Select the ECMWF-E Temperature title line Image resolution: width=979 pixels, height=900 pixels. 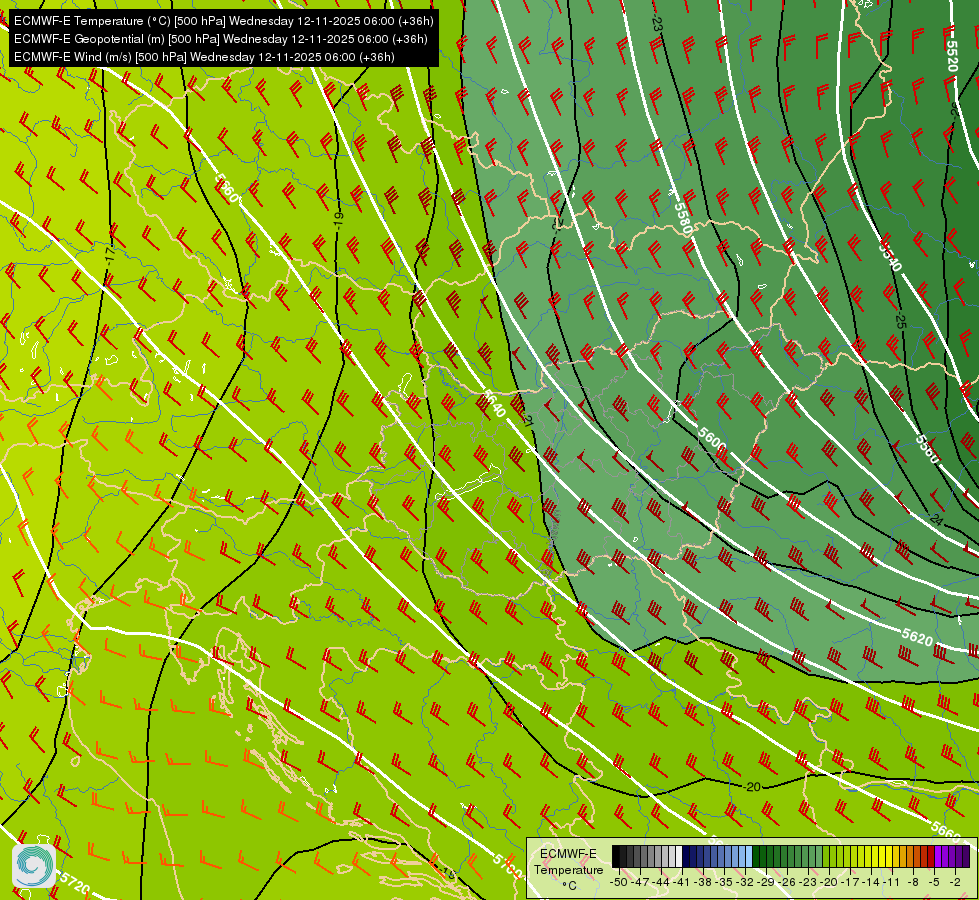[x=224, y=21]
